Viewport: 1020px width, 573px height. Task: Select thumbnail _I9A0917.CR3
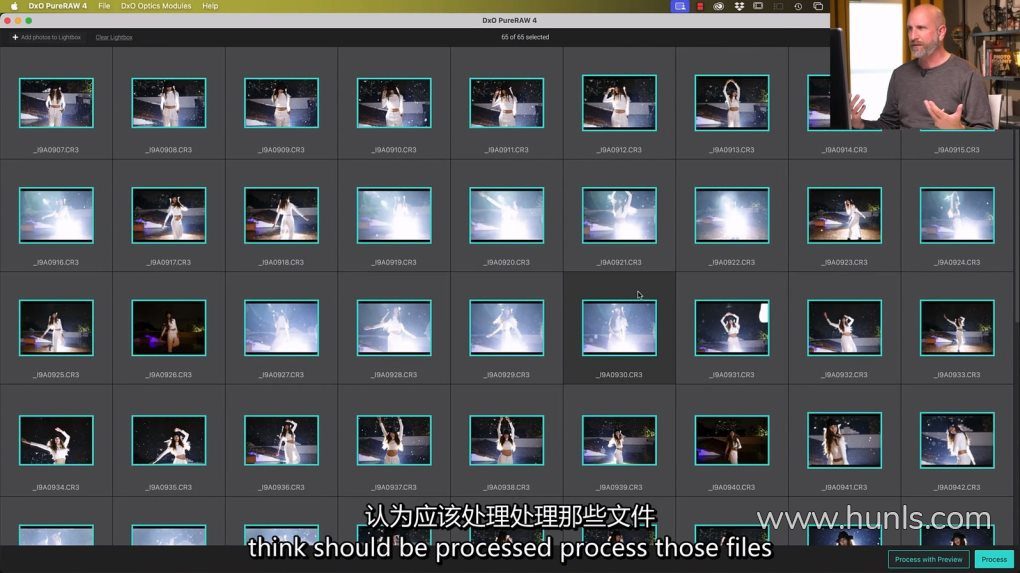pos(168,215)
